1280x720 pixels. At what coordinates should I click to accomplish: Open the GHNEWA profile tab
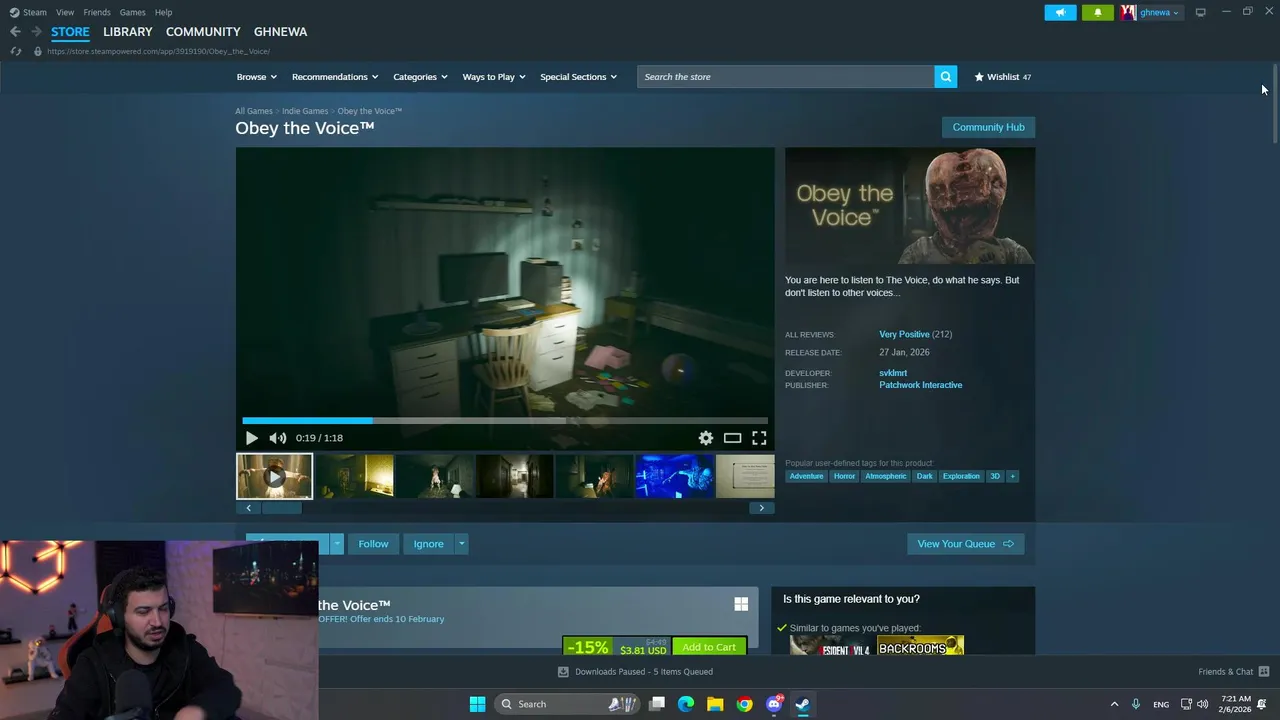click(281, 32)
